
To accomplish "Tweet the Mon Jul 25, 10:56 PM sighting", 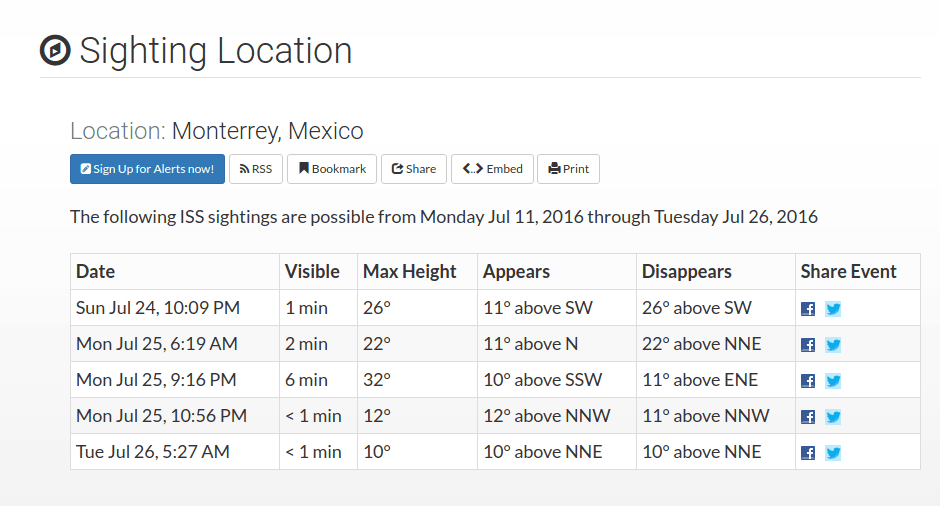I will 833,417.
